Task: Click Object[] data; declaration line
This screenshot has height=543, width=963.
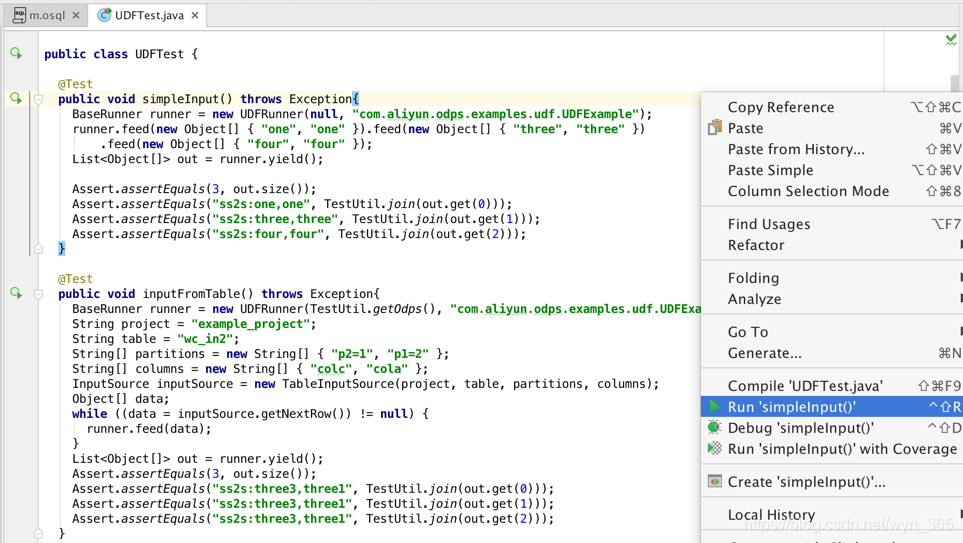Action: 120,399
